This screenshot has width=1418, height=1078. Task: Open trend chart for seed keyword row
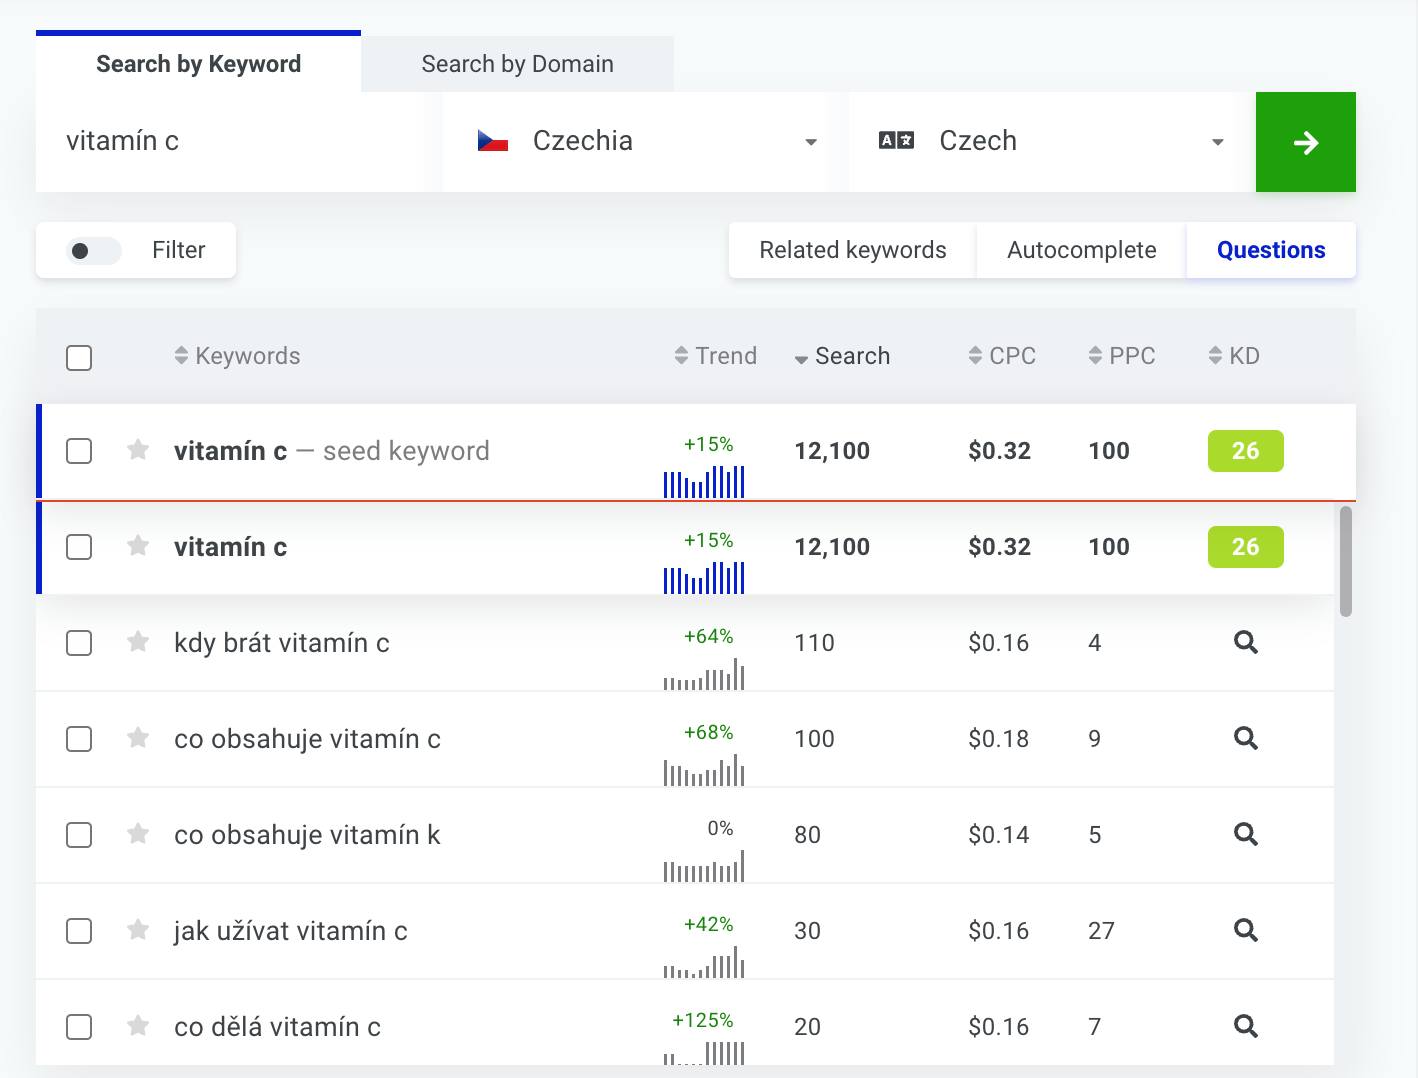pos(704,482)
